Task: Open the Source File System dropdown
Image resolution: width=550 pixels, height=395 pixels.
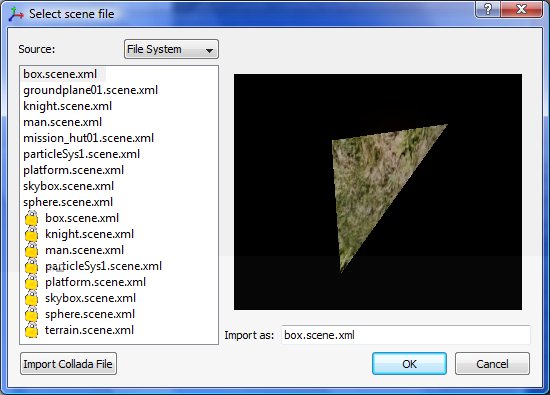Action: 171,49
